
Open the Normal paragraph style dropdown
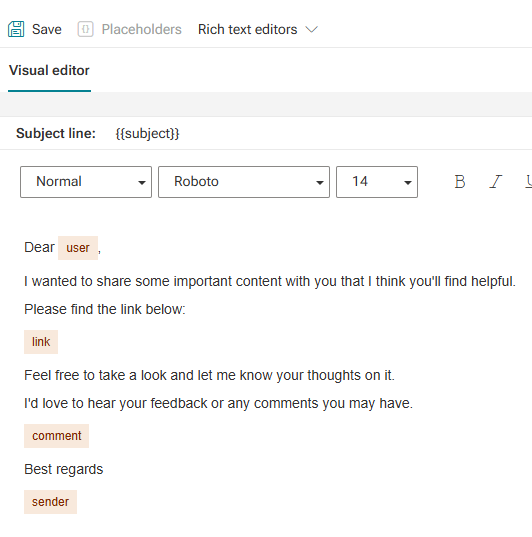coord(86,182)
